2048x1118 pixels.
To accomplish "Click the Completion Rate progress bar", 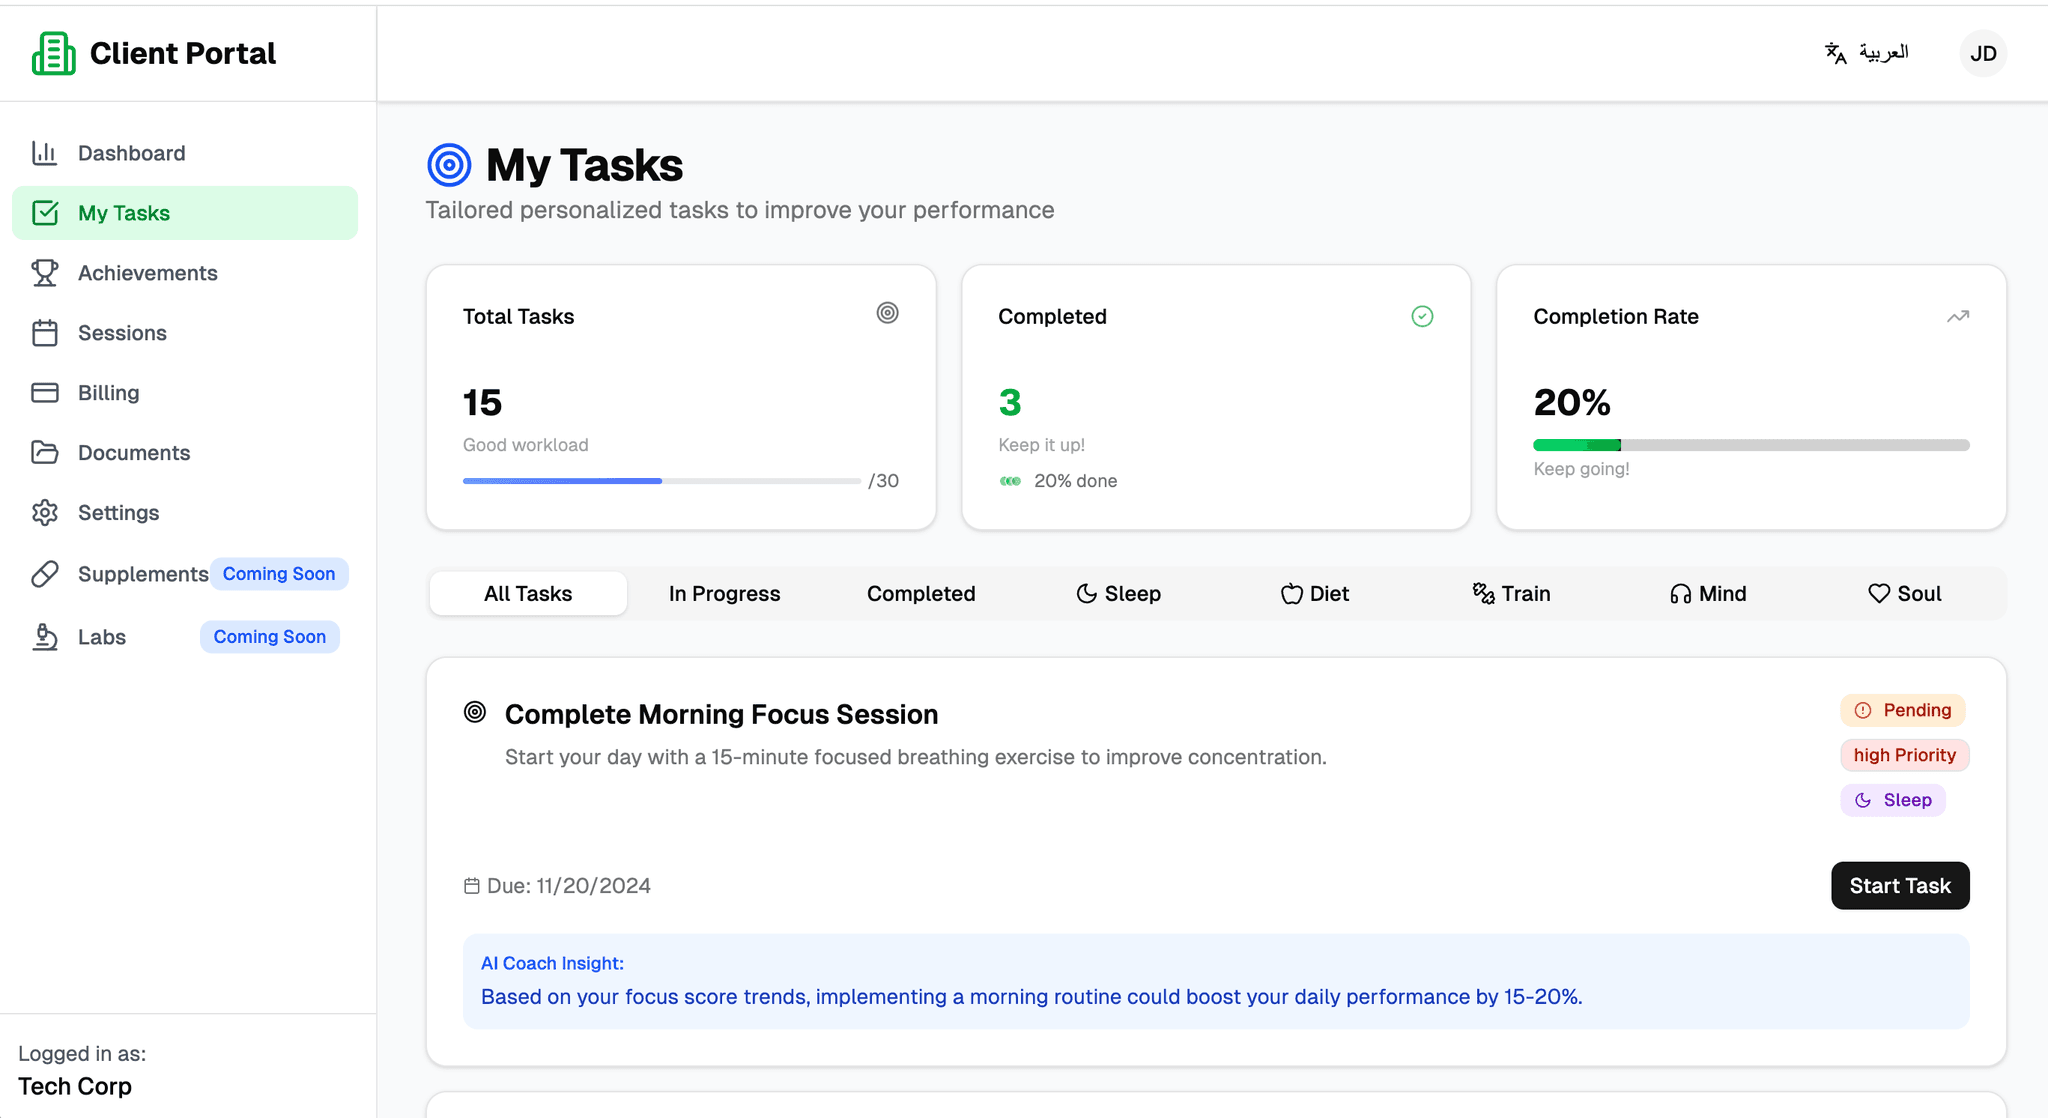I will (x=1750, y=444).
